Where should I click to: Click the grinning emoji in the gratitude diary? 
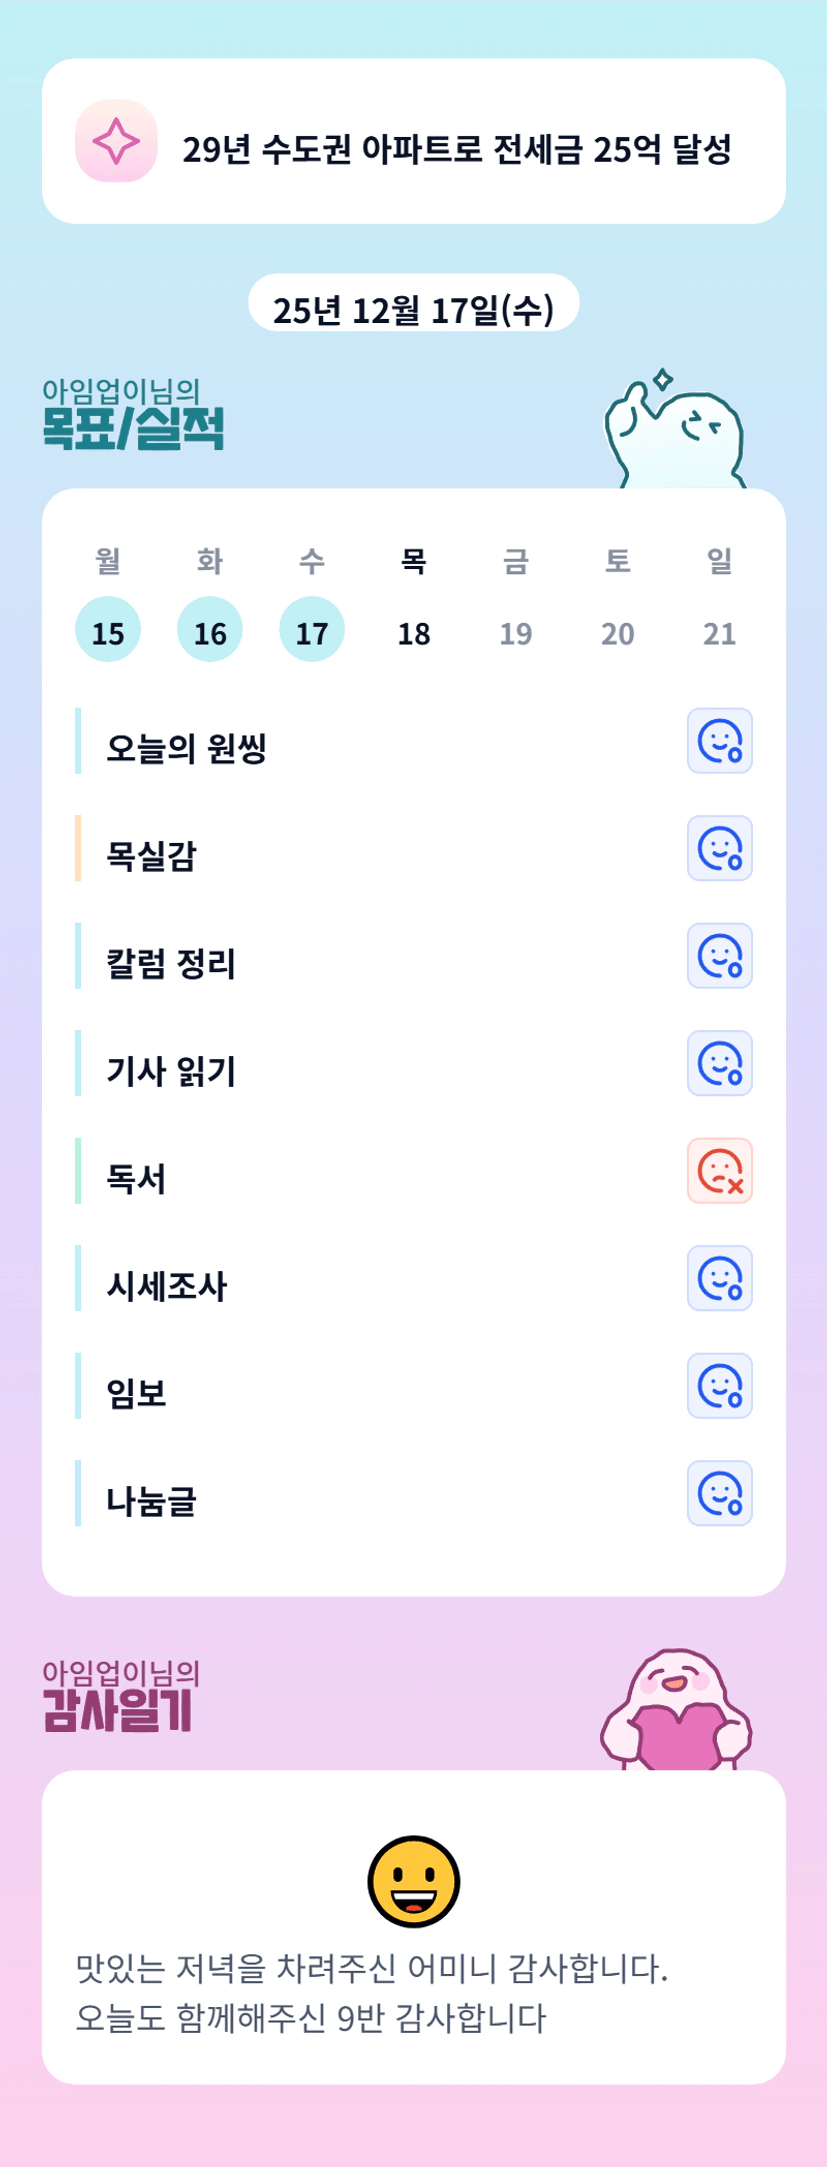[413, 1881]
